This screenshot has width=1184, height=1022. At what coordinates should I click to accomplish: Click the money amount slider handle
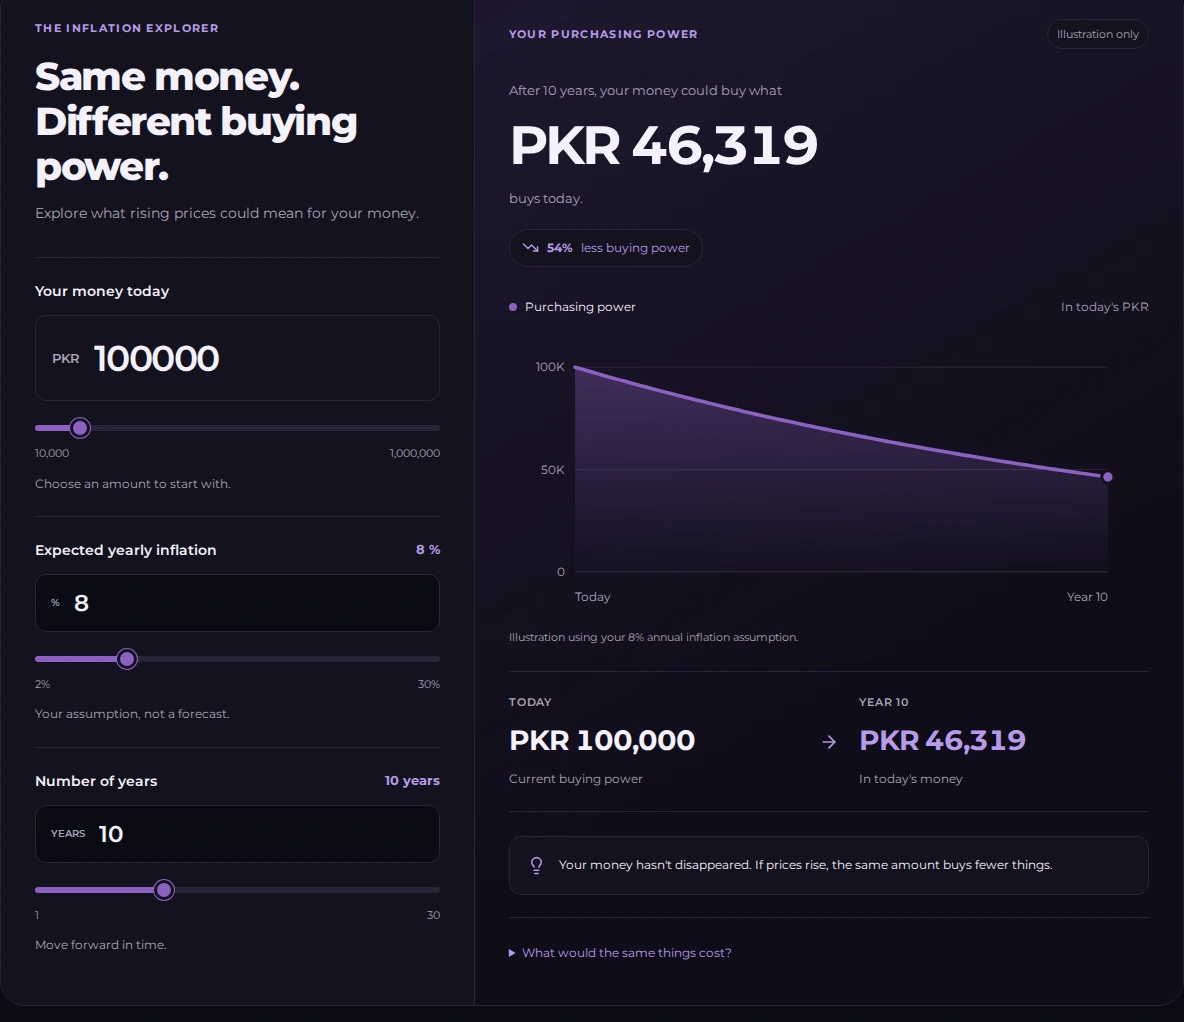click(80, 428)
